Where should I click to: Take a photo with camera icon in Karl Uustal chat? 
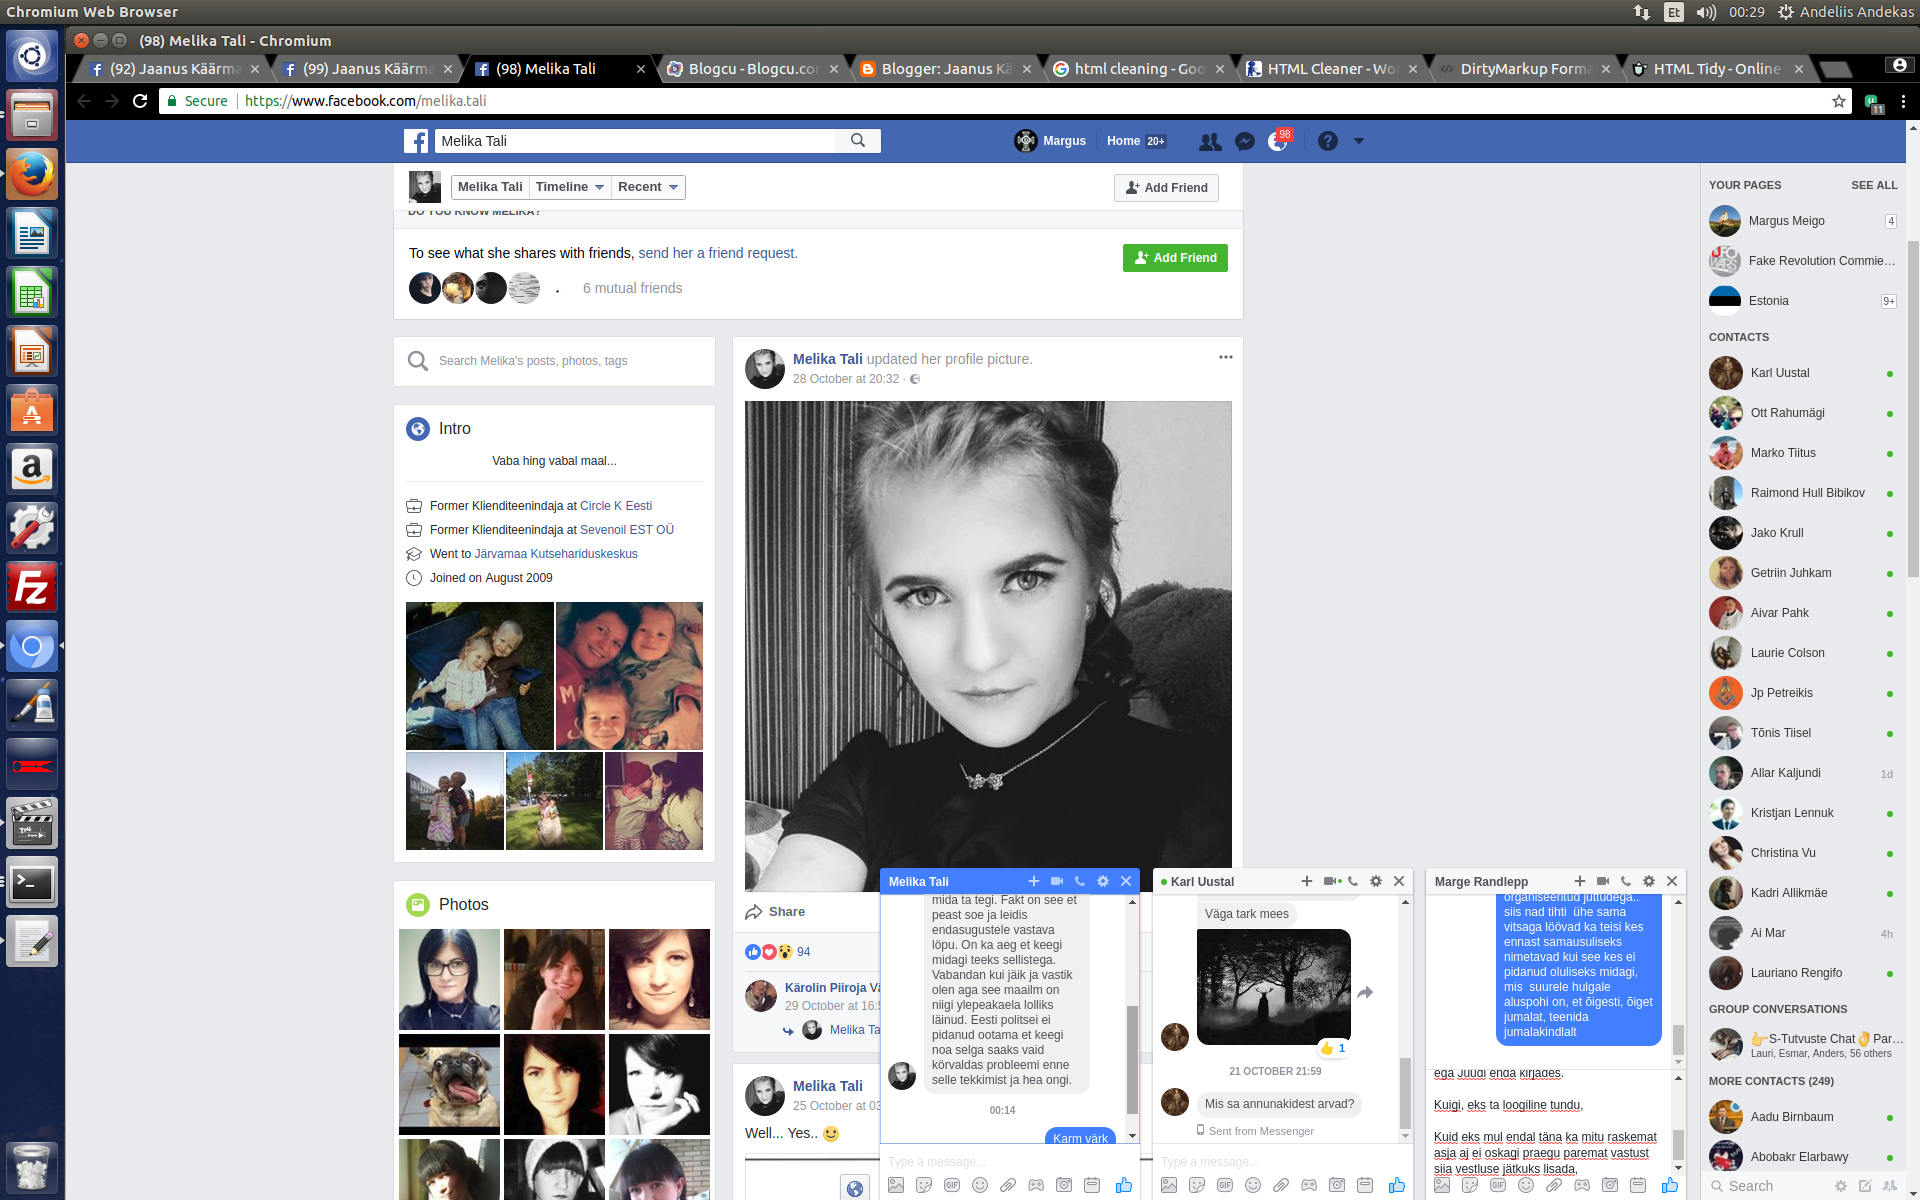tap(1337, 1185)
